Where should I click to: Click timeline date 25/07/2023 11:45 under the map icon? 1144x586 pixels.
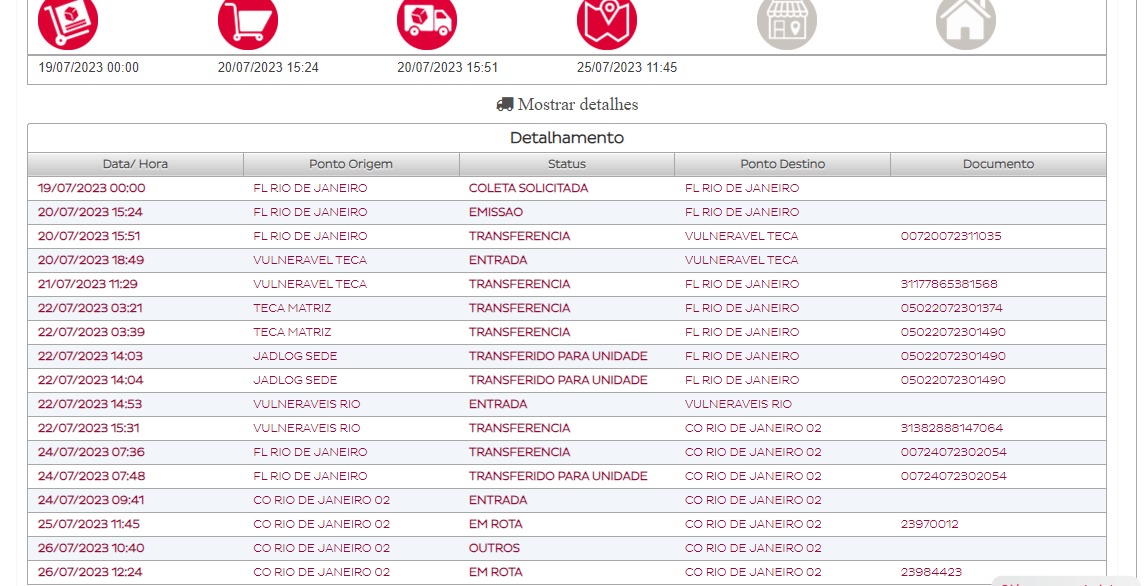point(627,68)
